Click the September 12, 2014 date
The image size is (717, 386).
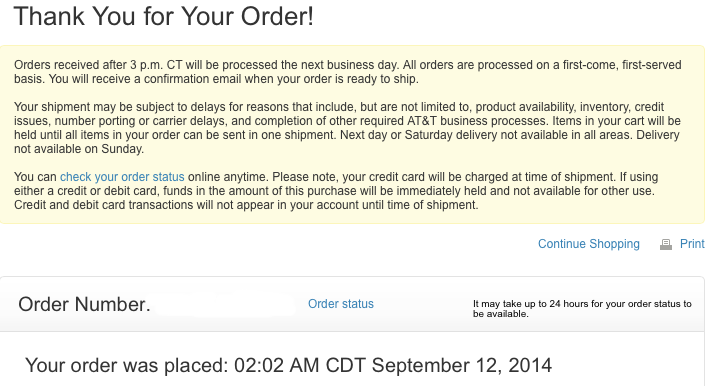(462, 365)
